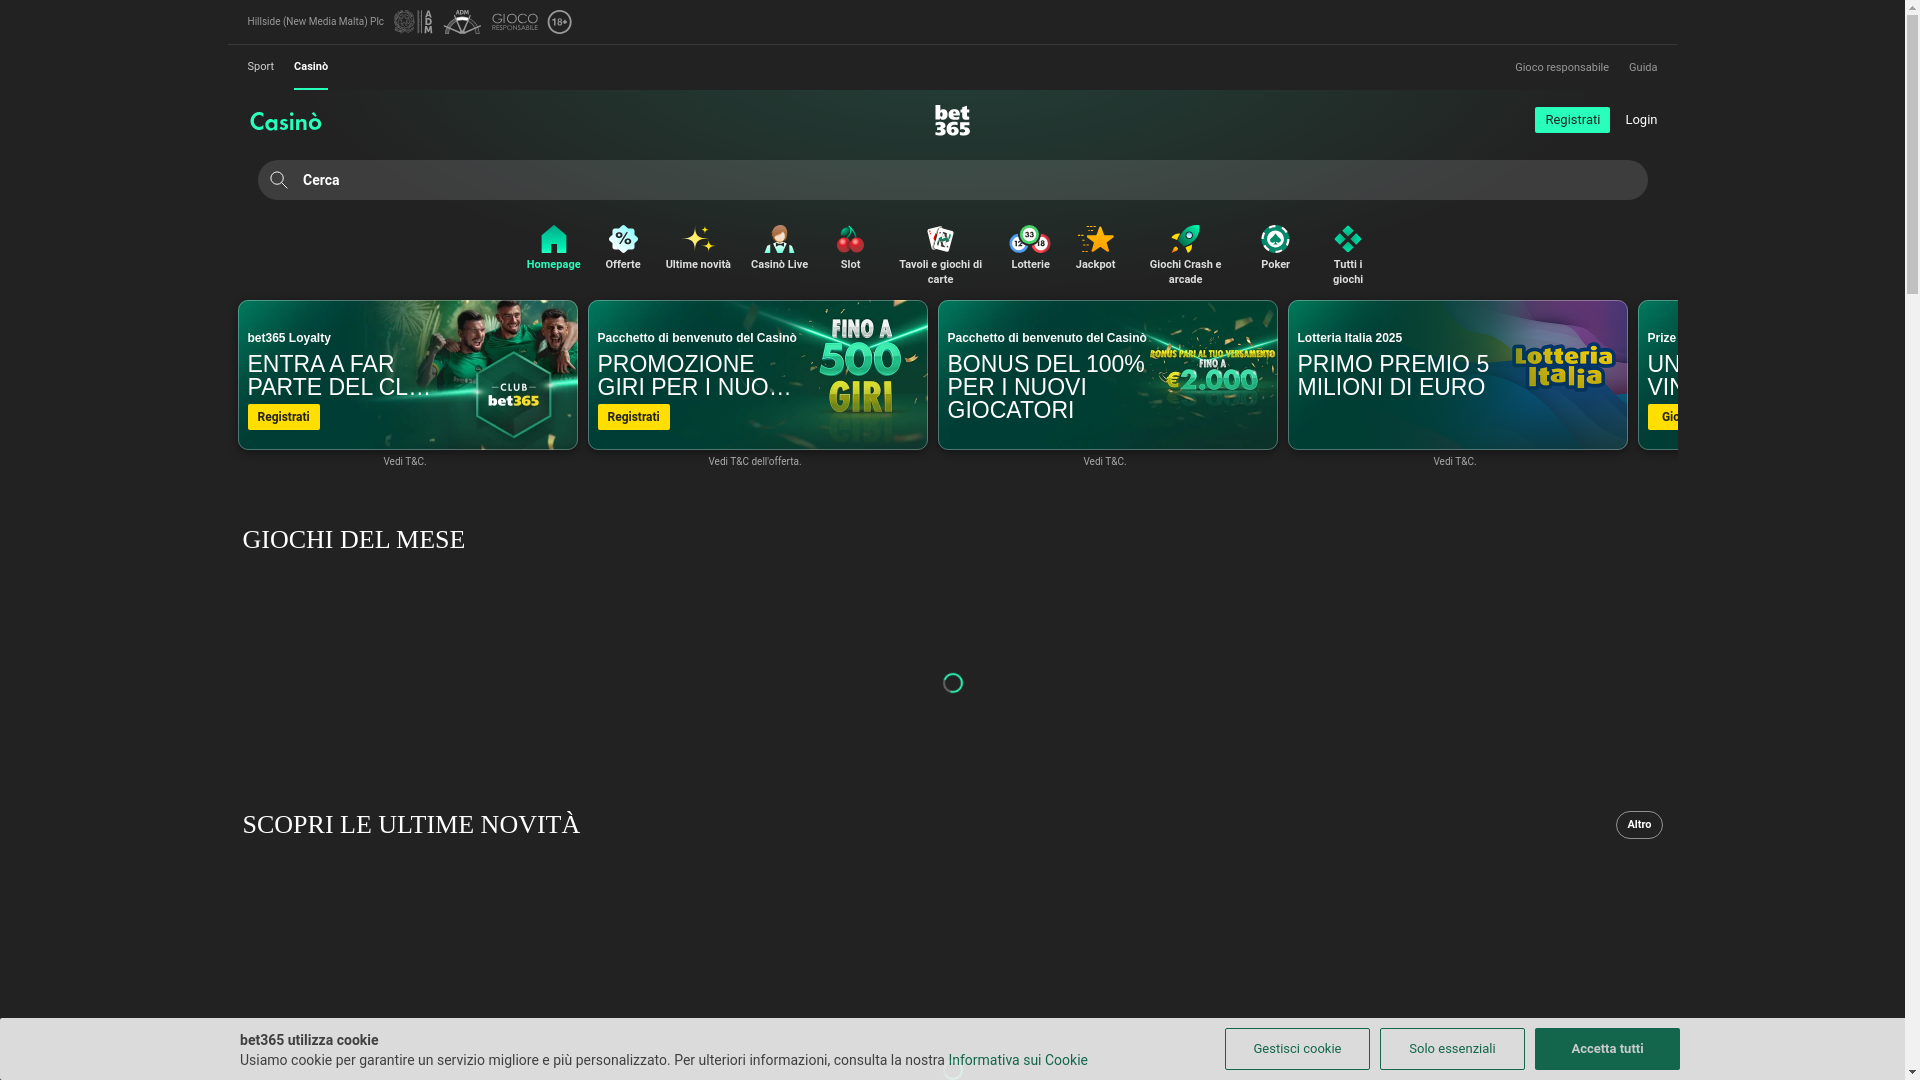Click the 18+ age restriction icon
This screenshot has height=1080, width=1920.
click(x=560, y=22)
